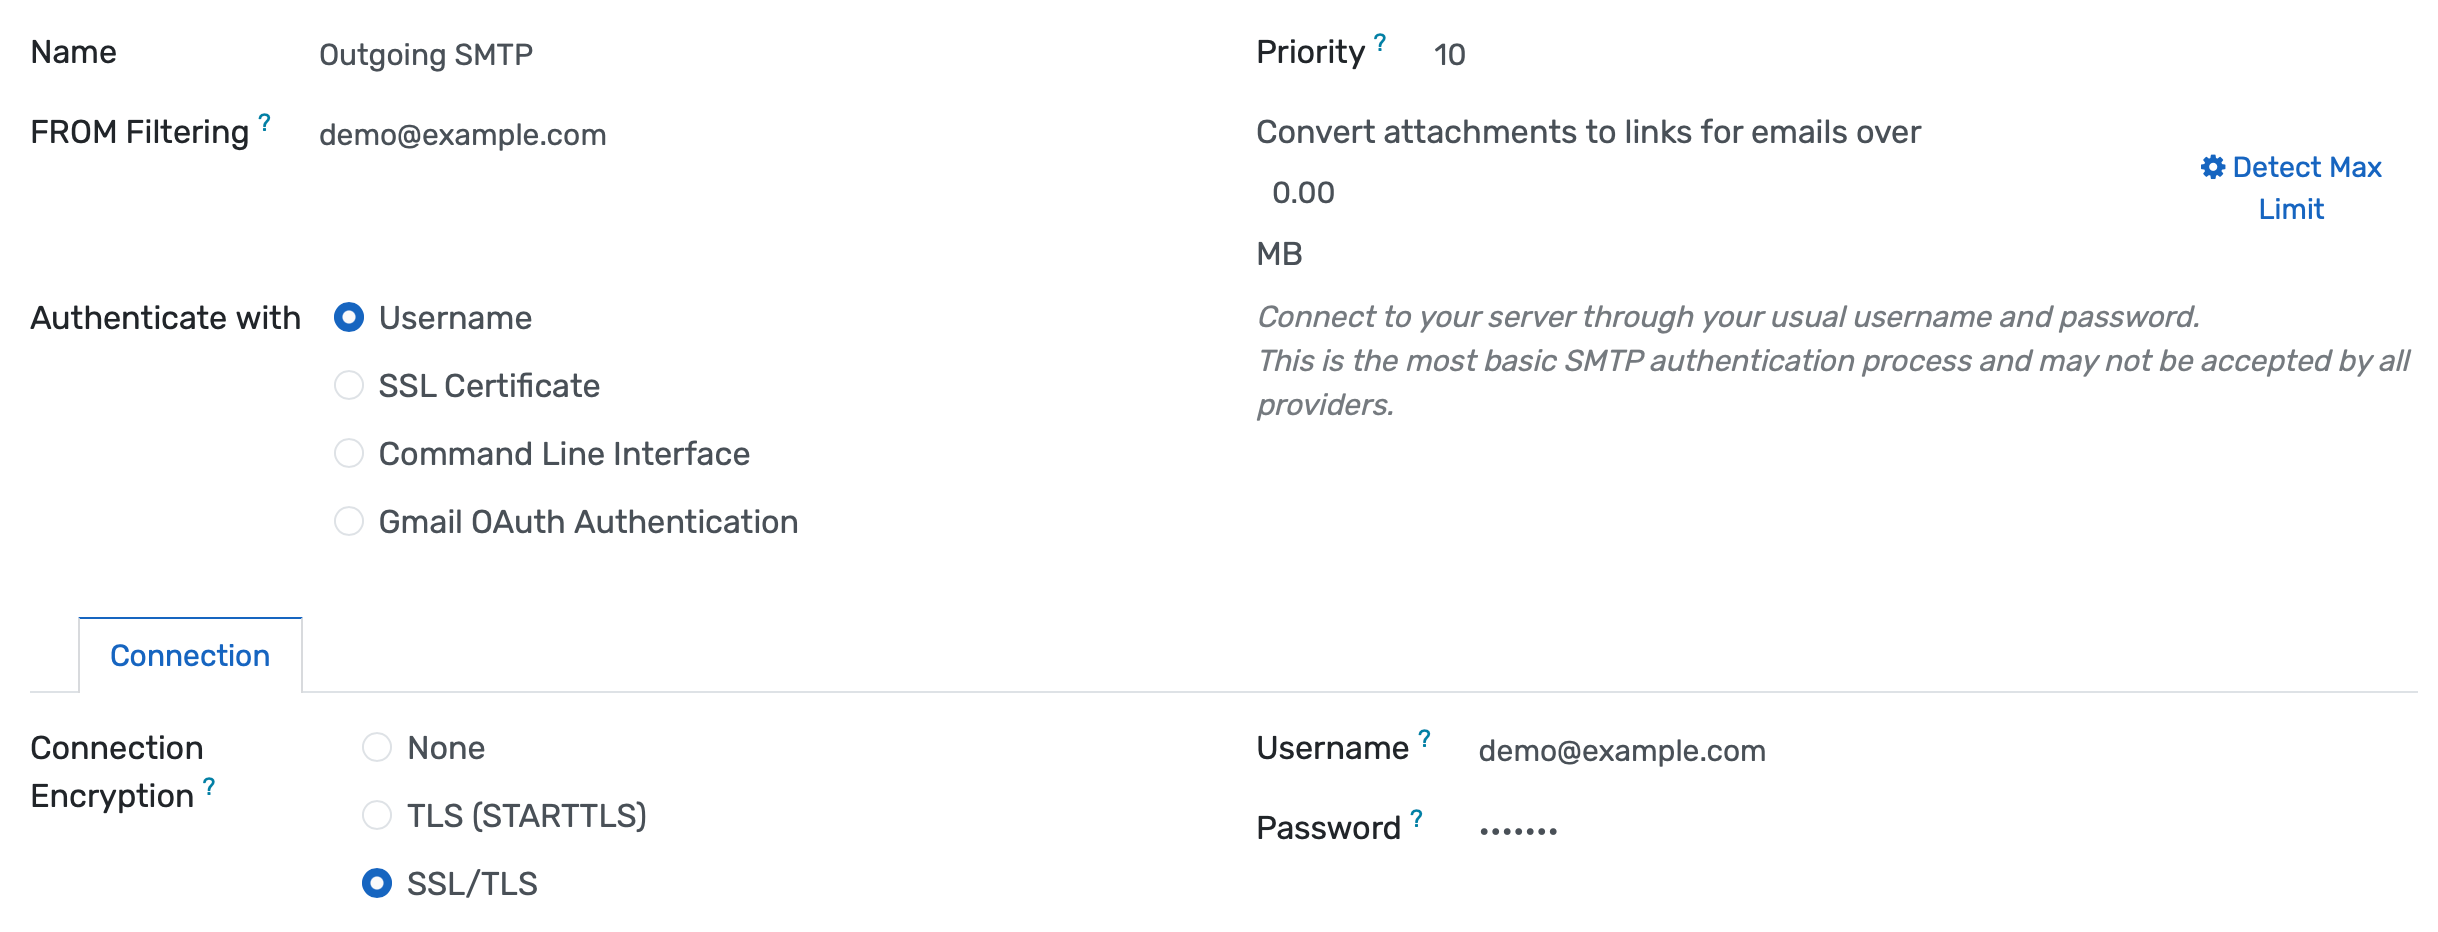The height and width of the screenshot is (932, 2438).
Task: Select SSL/TLS encryption option
Action: tap(377, 884)
